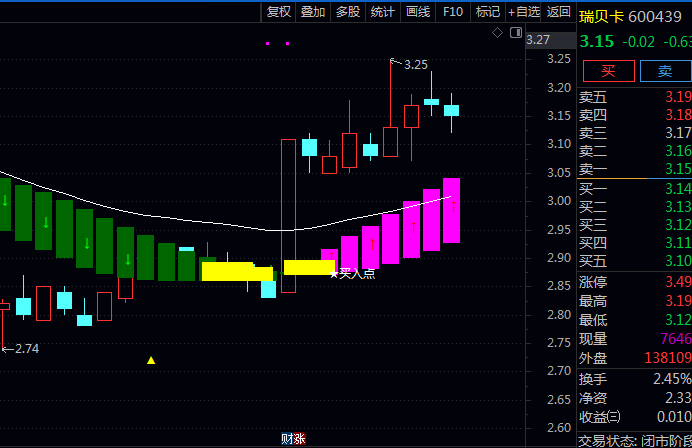Click the red 买 buy button

point(609,71)
